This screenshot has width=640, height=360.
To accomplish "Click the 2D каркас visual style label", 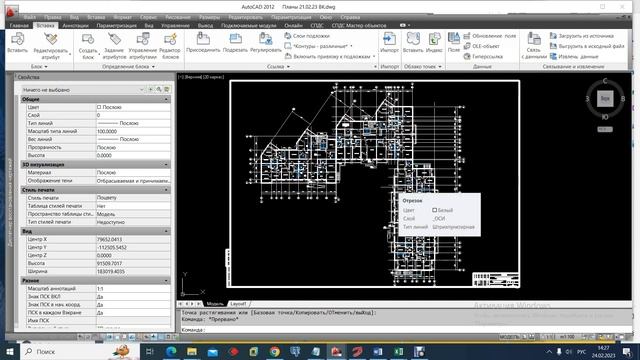I will (213, 77).
